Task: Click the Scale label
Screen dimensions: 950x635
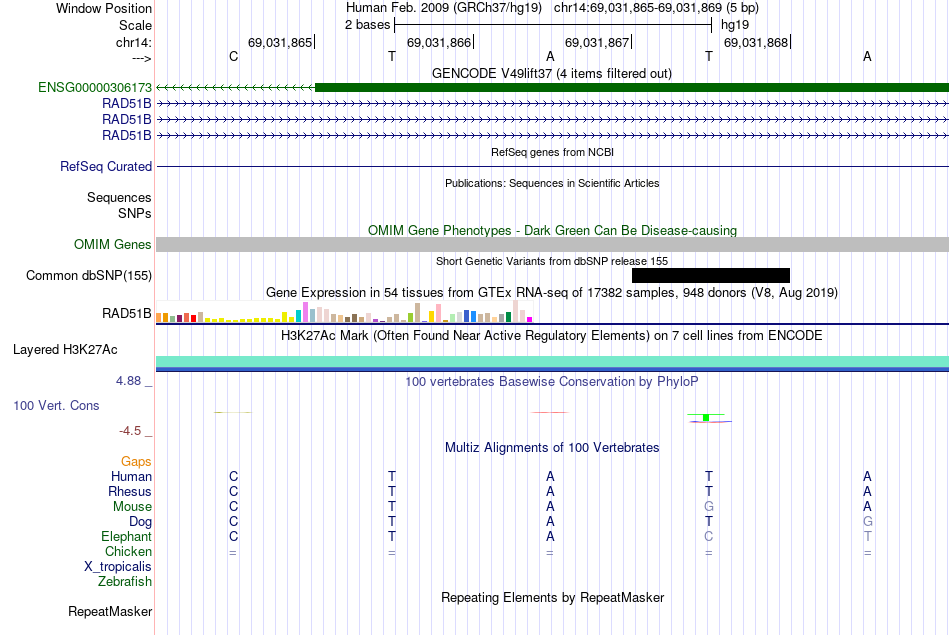Action: 135,25
